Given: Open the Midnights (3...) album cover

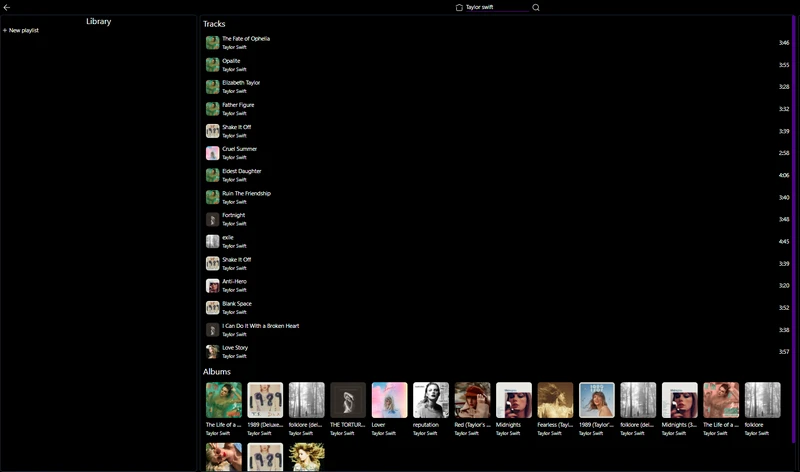Looking at the screenshot, I should 680,400.
